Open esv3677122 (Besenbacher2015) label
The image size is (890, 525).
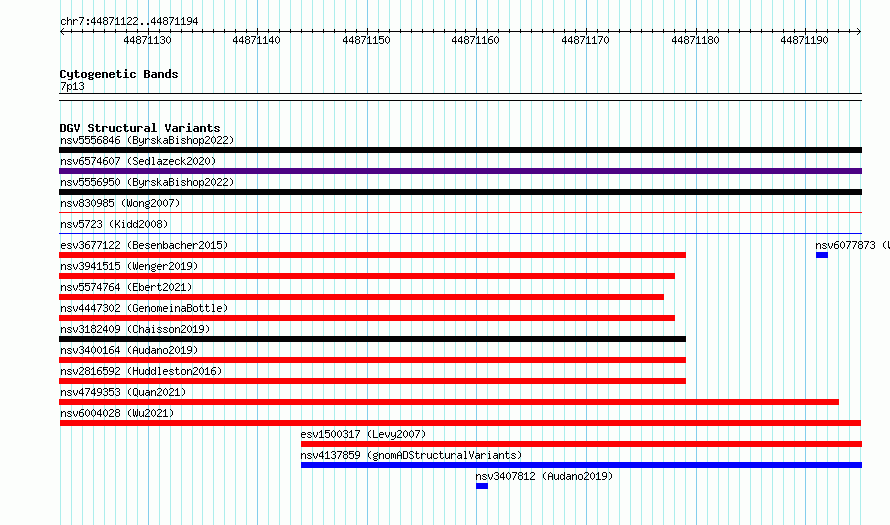pyautogui.click(x=144, y=245)
